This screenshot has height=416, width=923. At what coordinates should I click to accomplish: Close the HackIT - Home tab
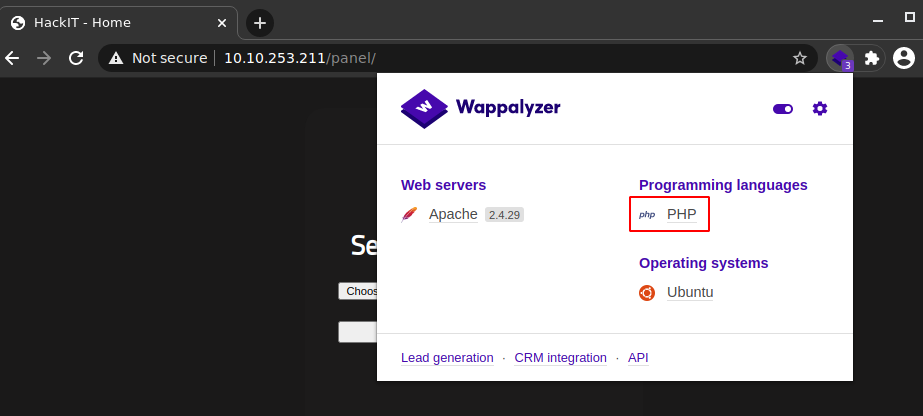click(222, 23)
